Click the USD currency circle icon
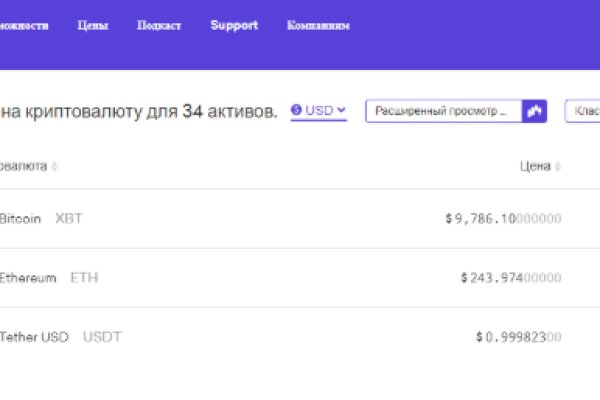The height and width of the screenshot is (400, 600). (x=297, y=110)
